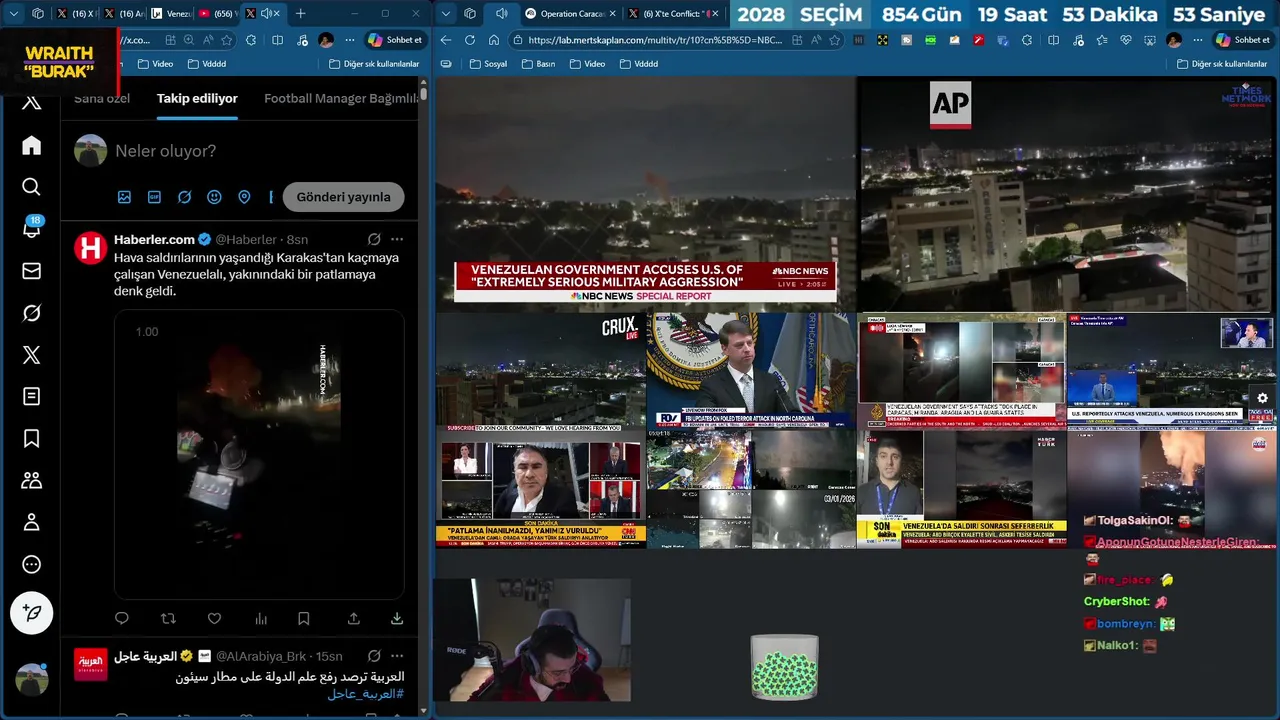Favorite the lab.mertskaplan.com page
The image size is (1280, 720).
pyautogui.click(x=835, y=40)
